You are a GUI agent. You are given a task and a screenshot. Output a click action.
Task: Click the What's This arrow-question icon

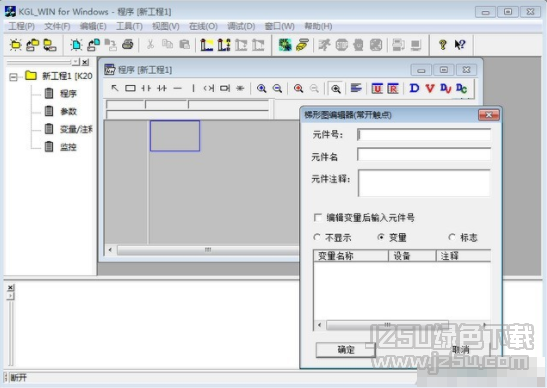tap(460, 45)
